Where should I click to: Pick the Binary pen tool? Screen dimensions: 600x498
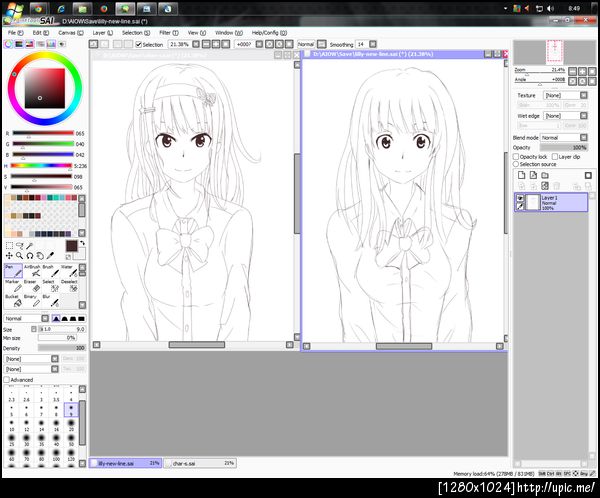coord(32,301)
